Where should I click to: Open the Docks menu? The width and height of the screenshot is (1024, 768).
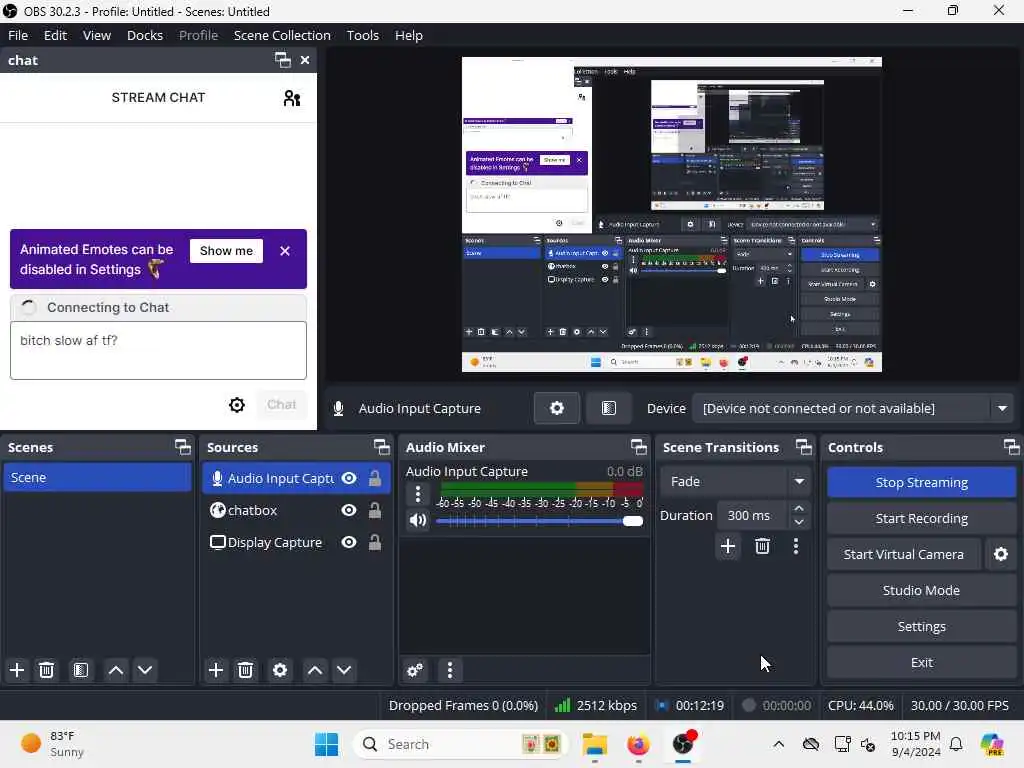145,35
